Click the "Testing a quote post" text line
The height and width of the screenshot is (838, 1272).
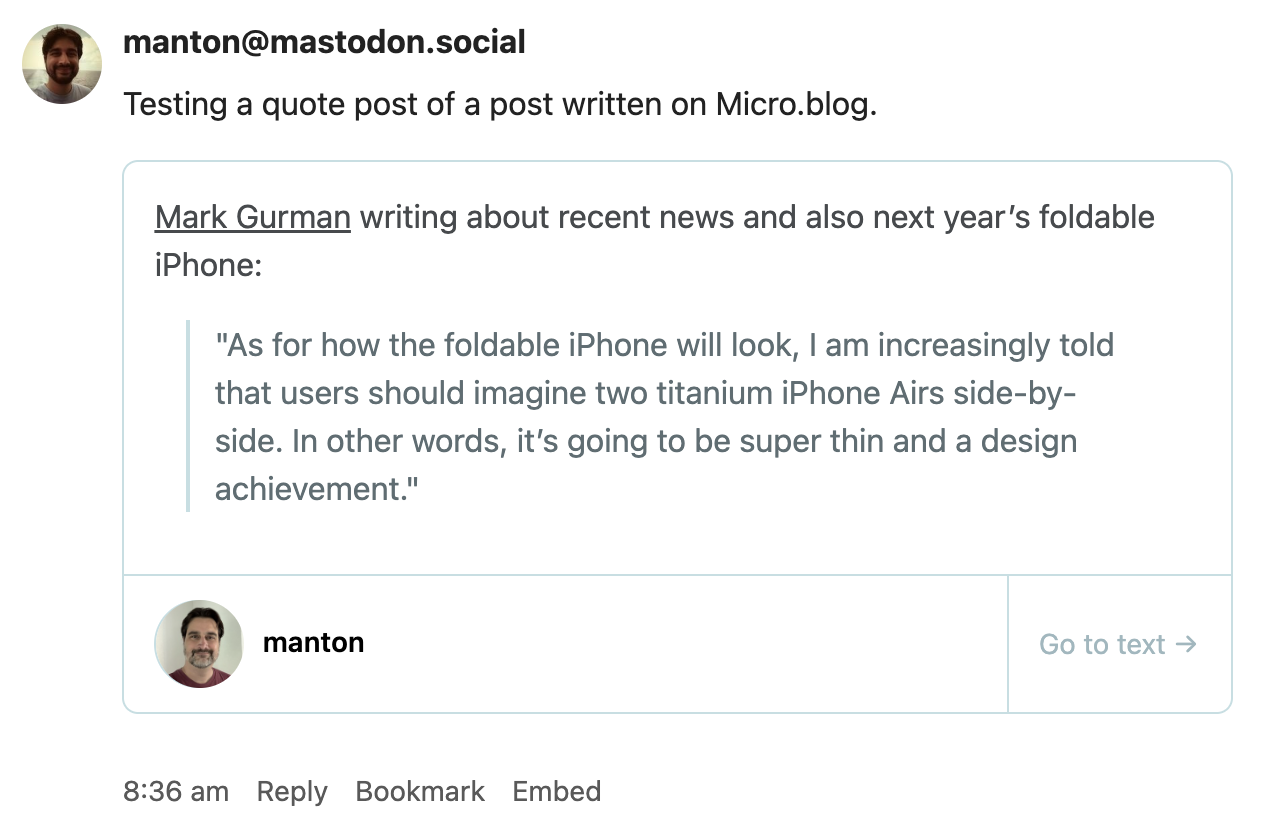(499, 104)
